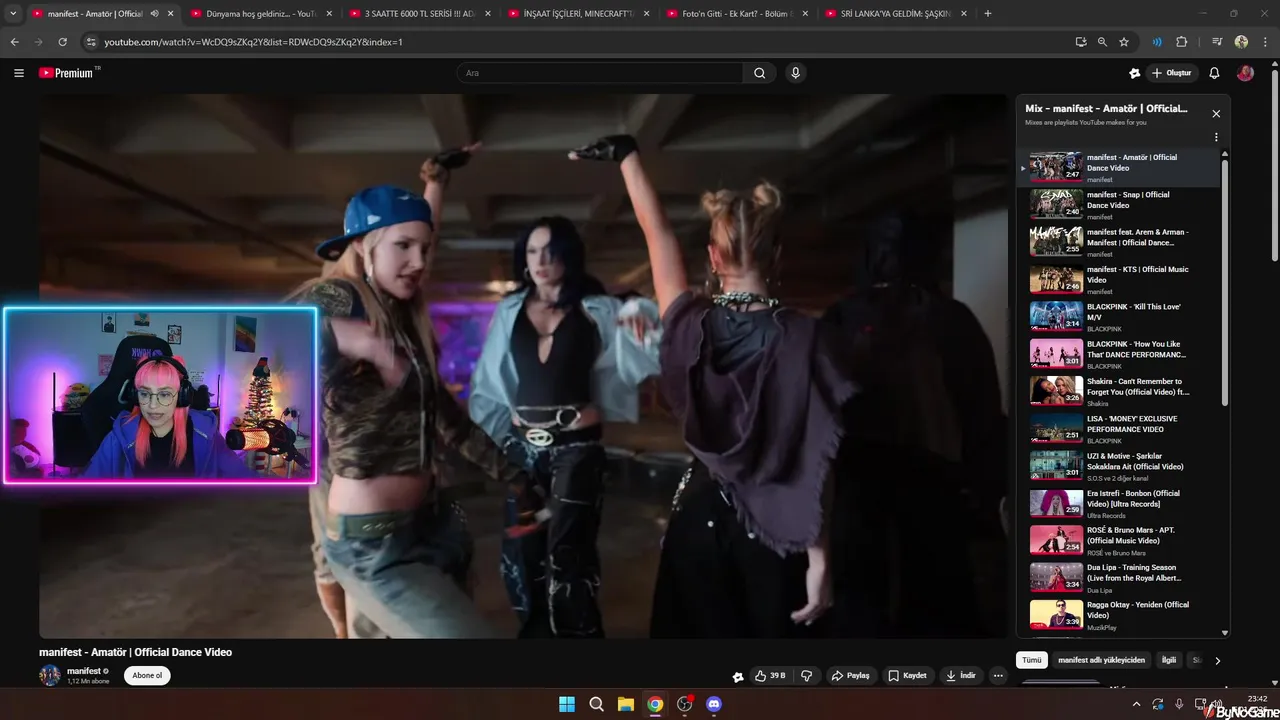1280x720 pixels.
Task: Click the Chrome address bar URL
Action: [x=253, y=42]
